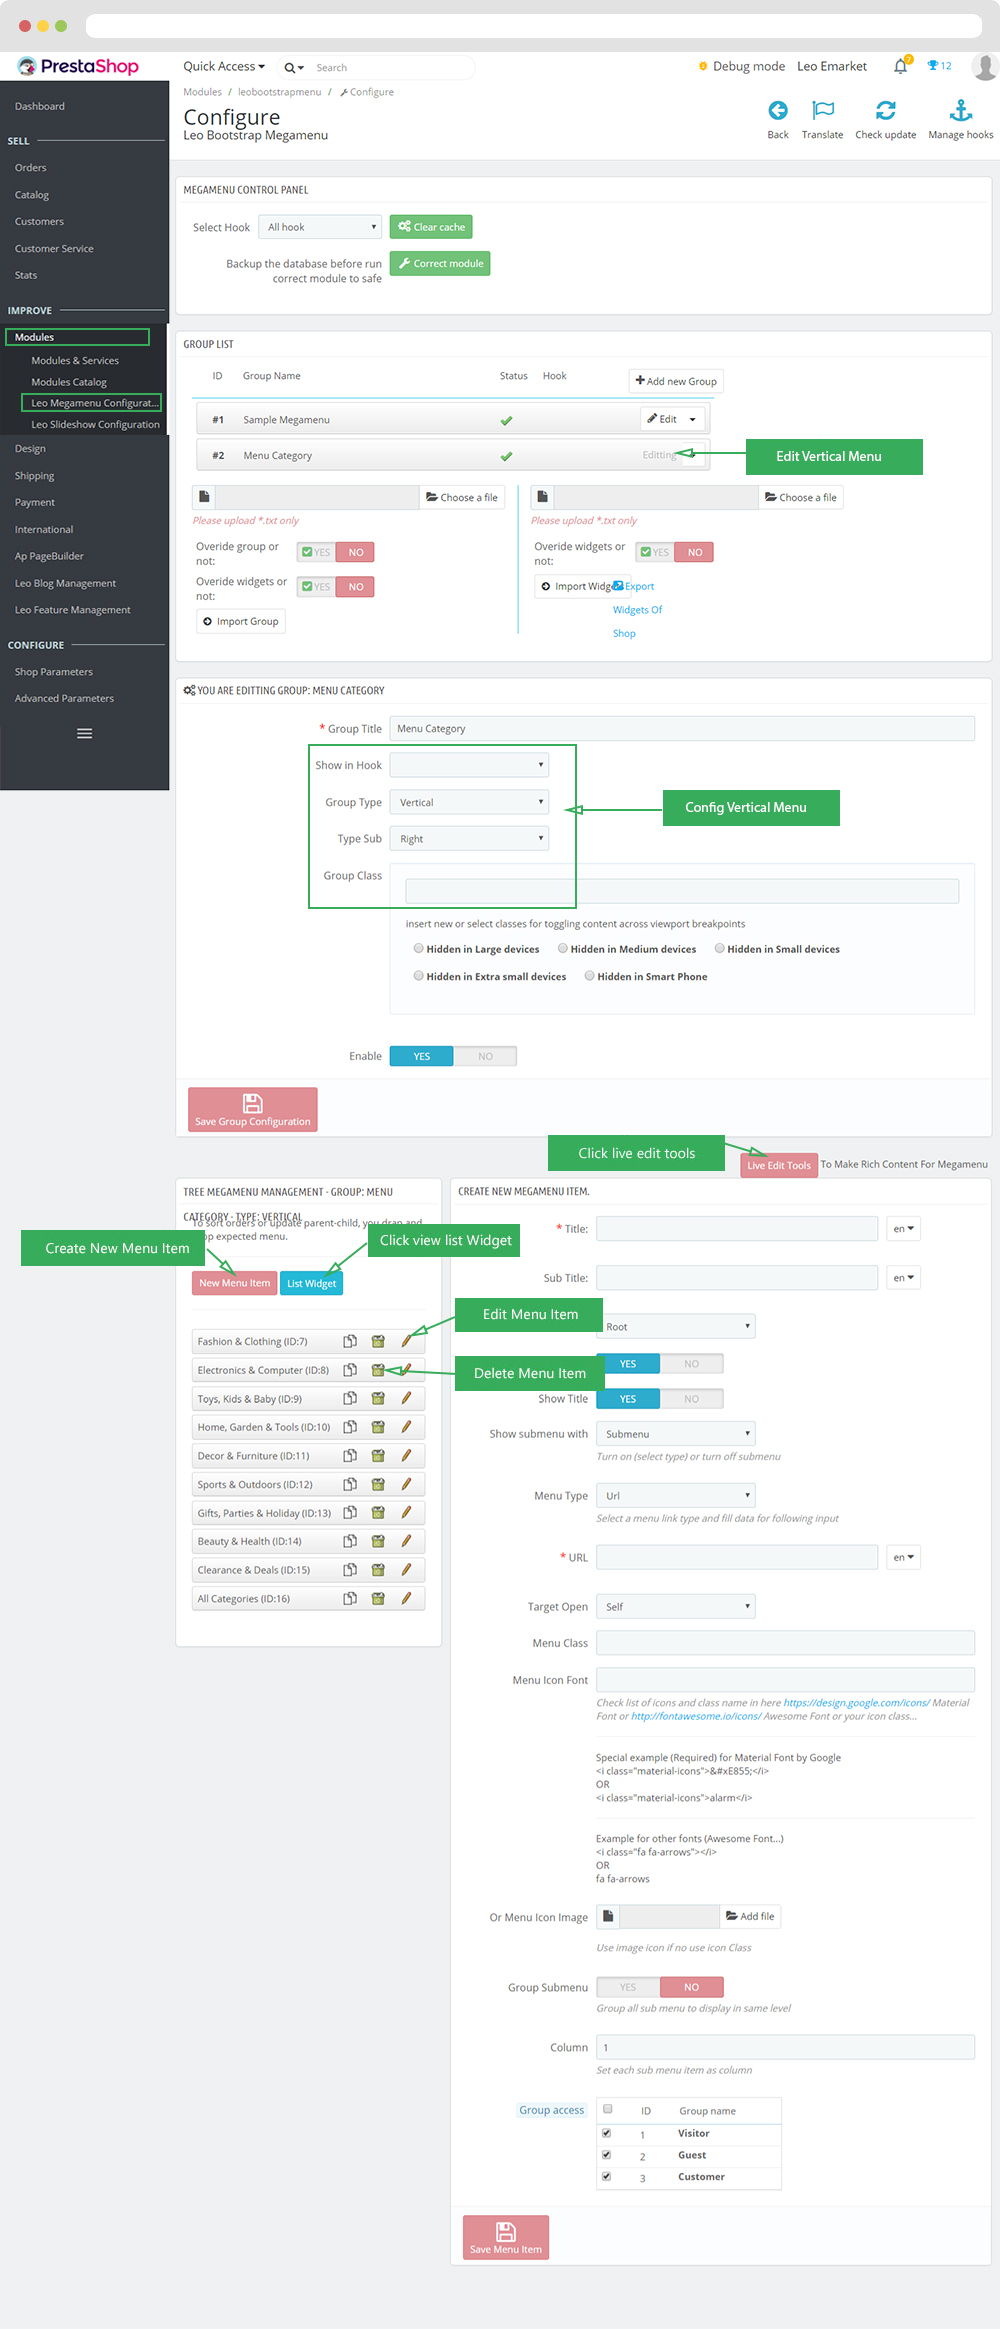Image resolution: width=1000 pixels, height=2329 pixels.
Task: Open Leo Slideshow Configuration menu item
Action: [95, 424]
